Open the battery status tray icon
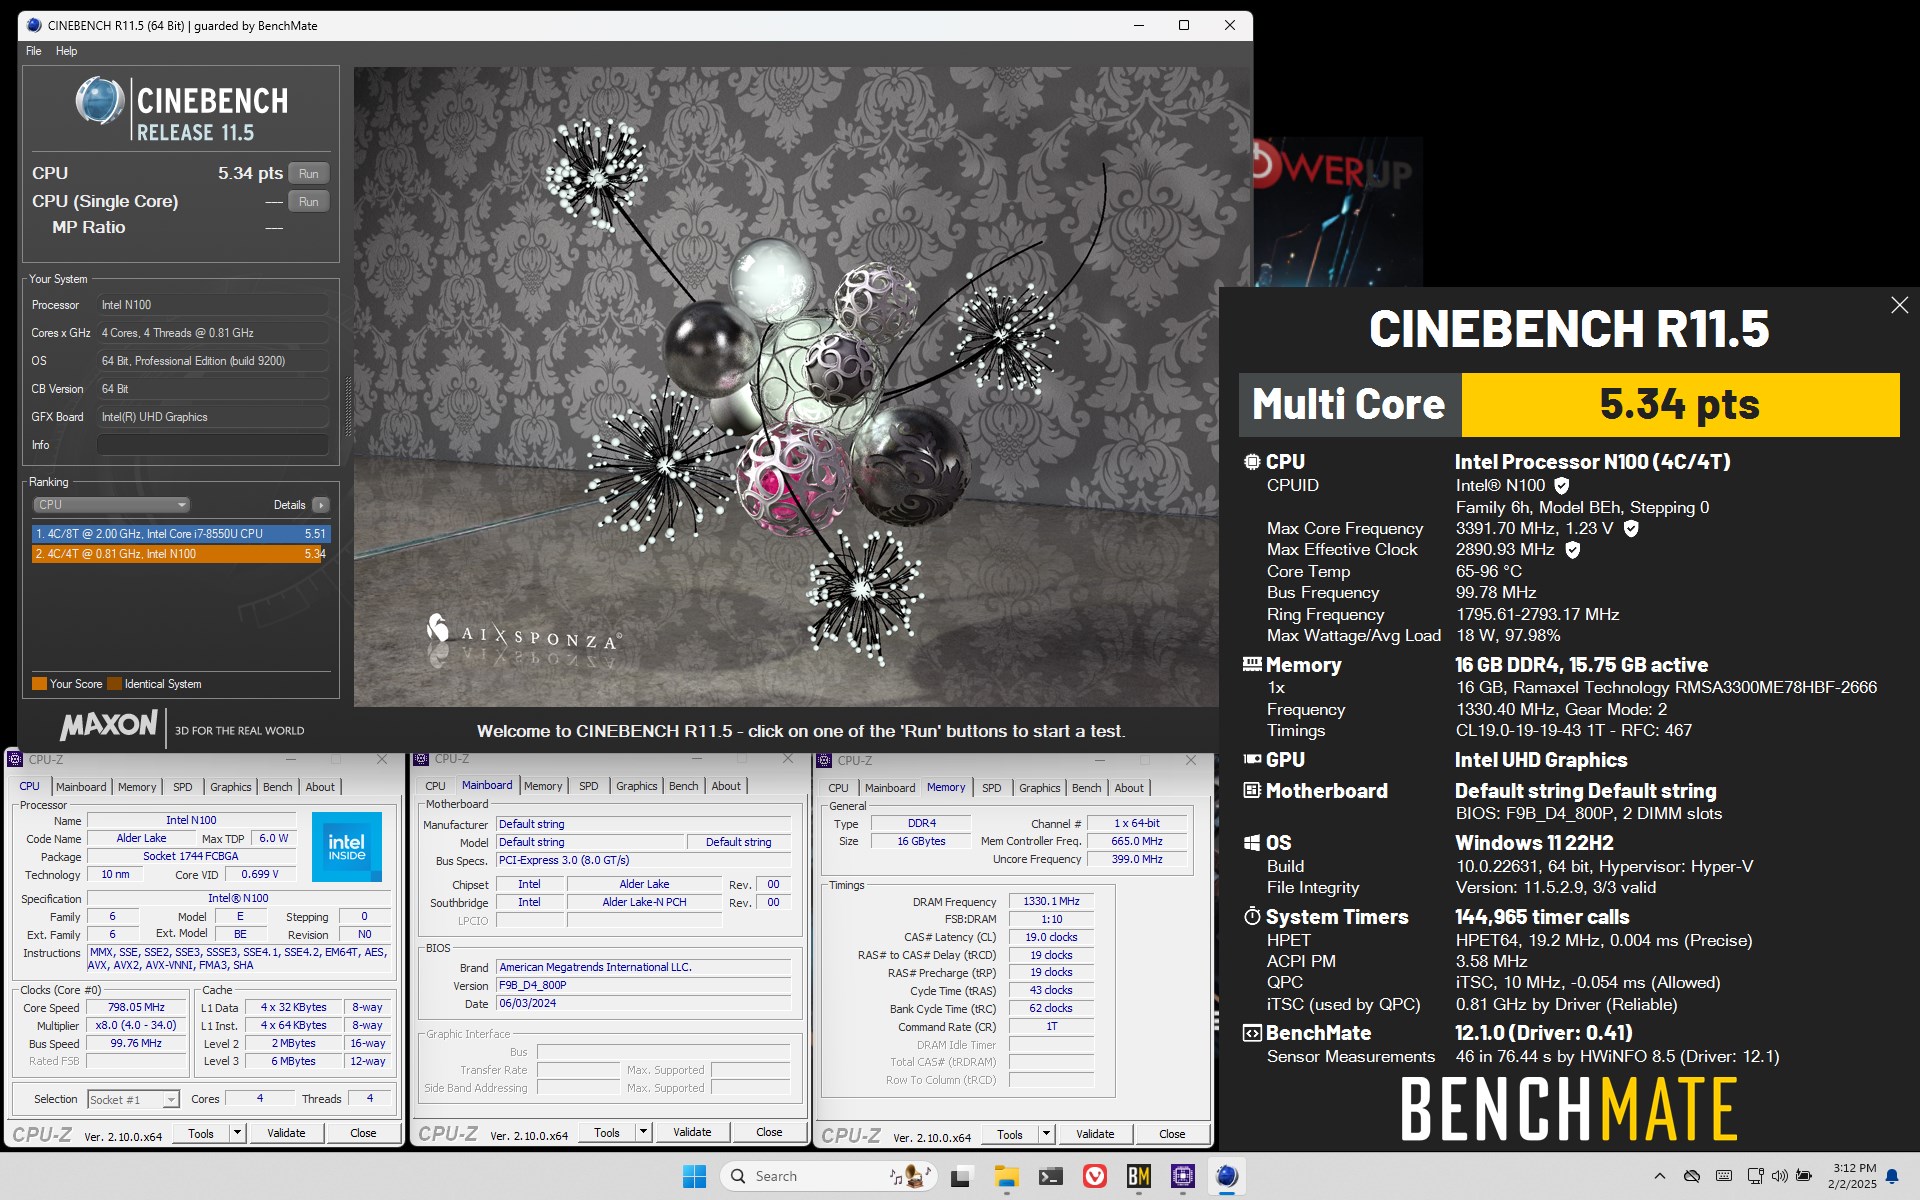Viewport: 1920px width, 1200px height. pos(1804,1176)
